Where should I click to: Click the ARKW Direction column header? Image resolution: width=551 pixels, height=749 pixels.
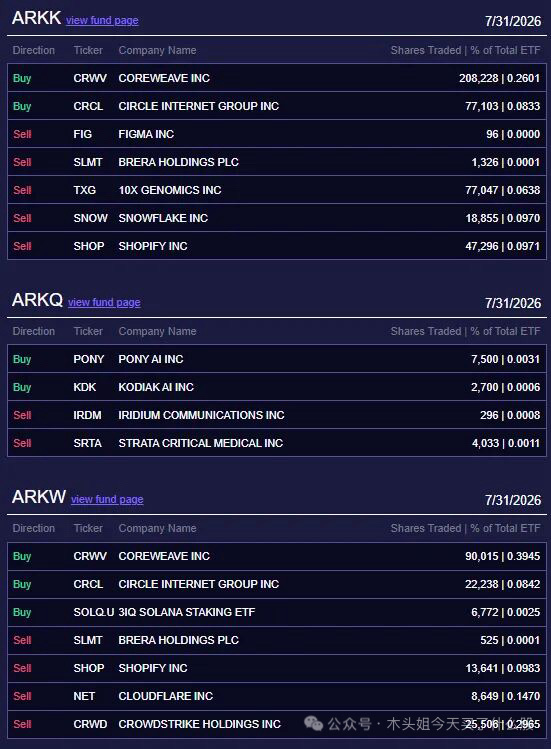pyautogui.click(x=33, y=528)
